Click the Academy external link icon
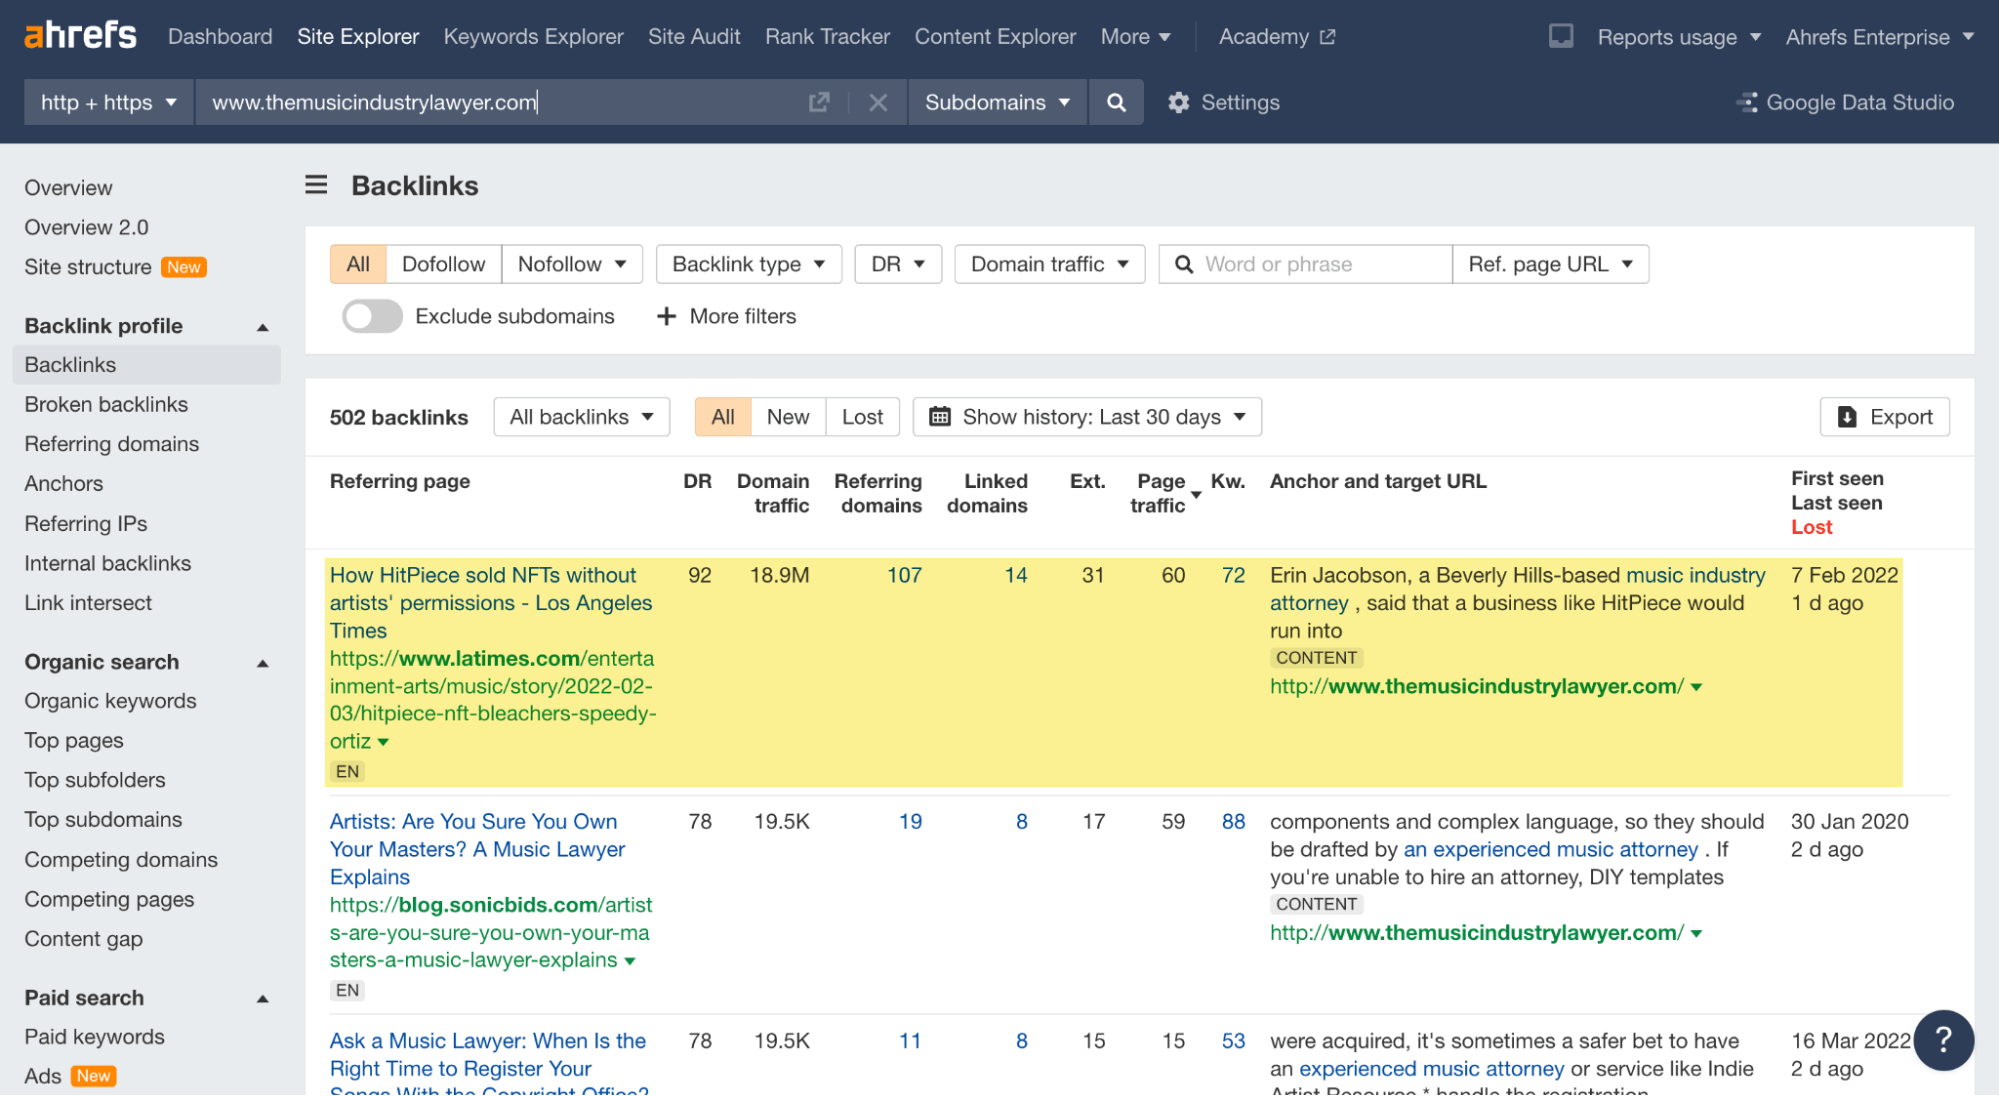The width and height of the screenshot is (1999, 1096). [x=1327, y=37]
